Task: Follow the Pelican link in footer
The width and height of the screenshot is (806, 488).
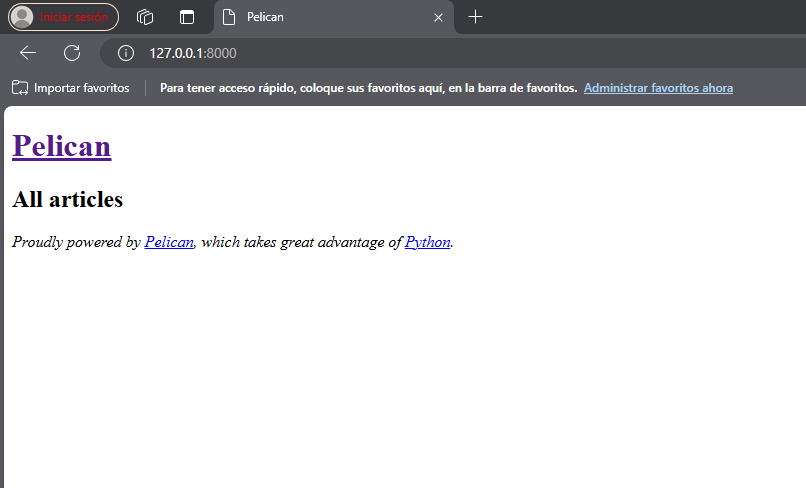Action: (169, 242)
